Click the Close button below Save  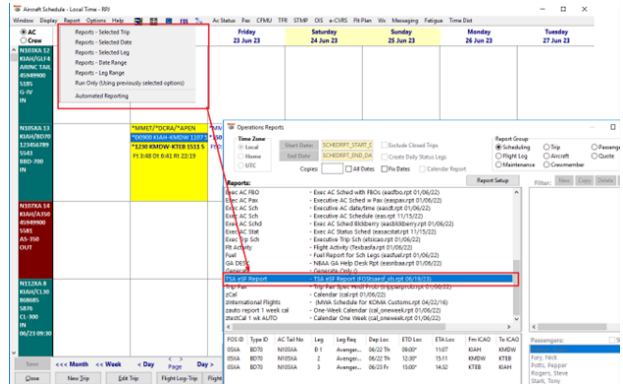click(x=32, y=378)
